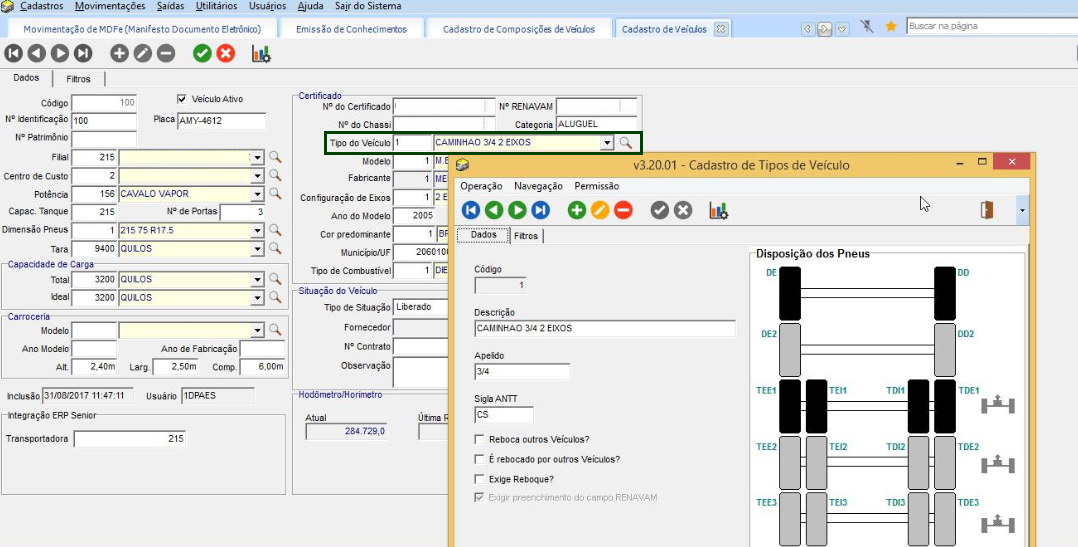1078x547 pixels.
Task: Expand the Tipo do Veículo dropdown
Action: tap(606, 143)
